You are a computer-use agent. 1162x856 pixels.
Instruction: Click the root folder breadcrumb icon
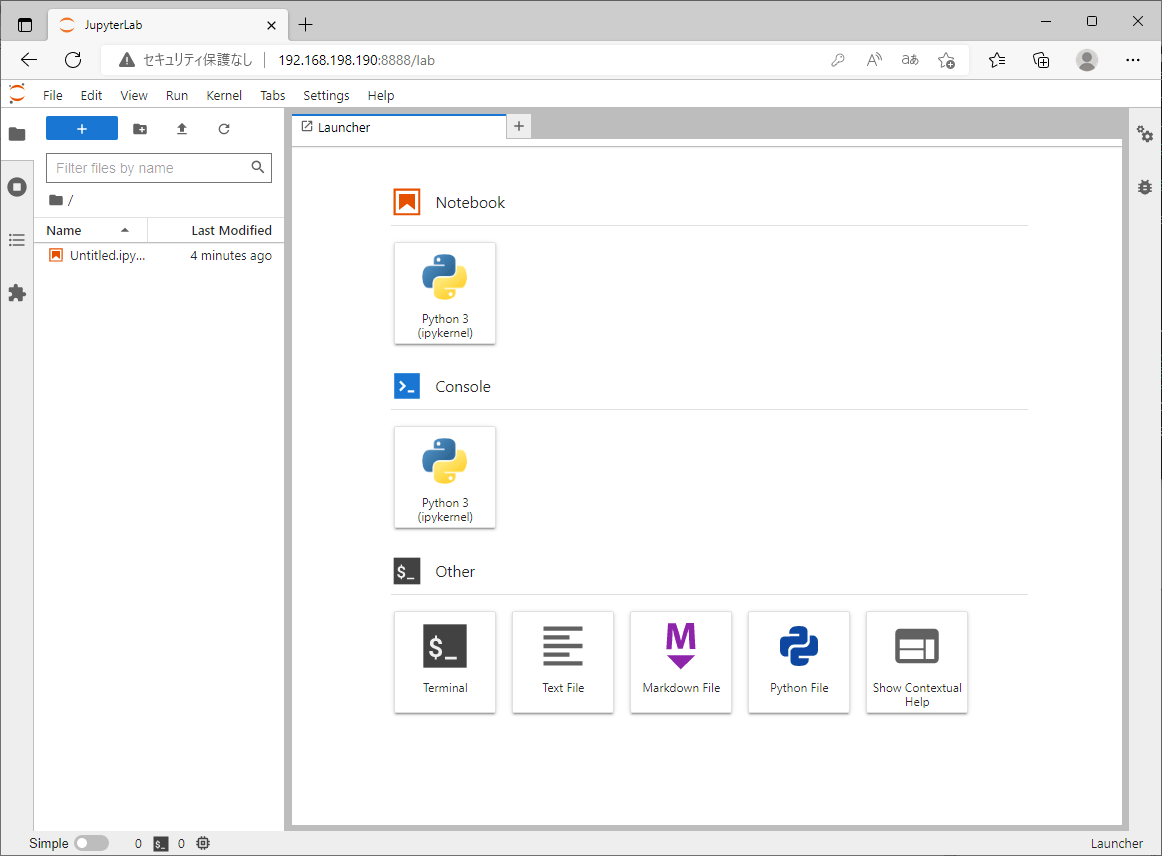click(x=56, y=200)
